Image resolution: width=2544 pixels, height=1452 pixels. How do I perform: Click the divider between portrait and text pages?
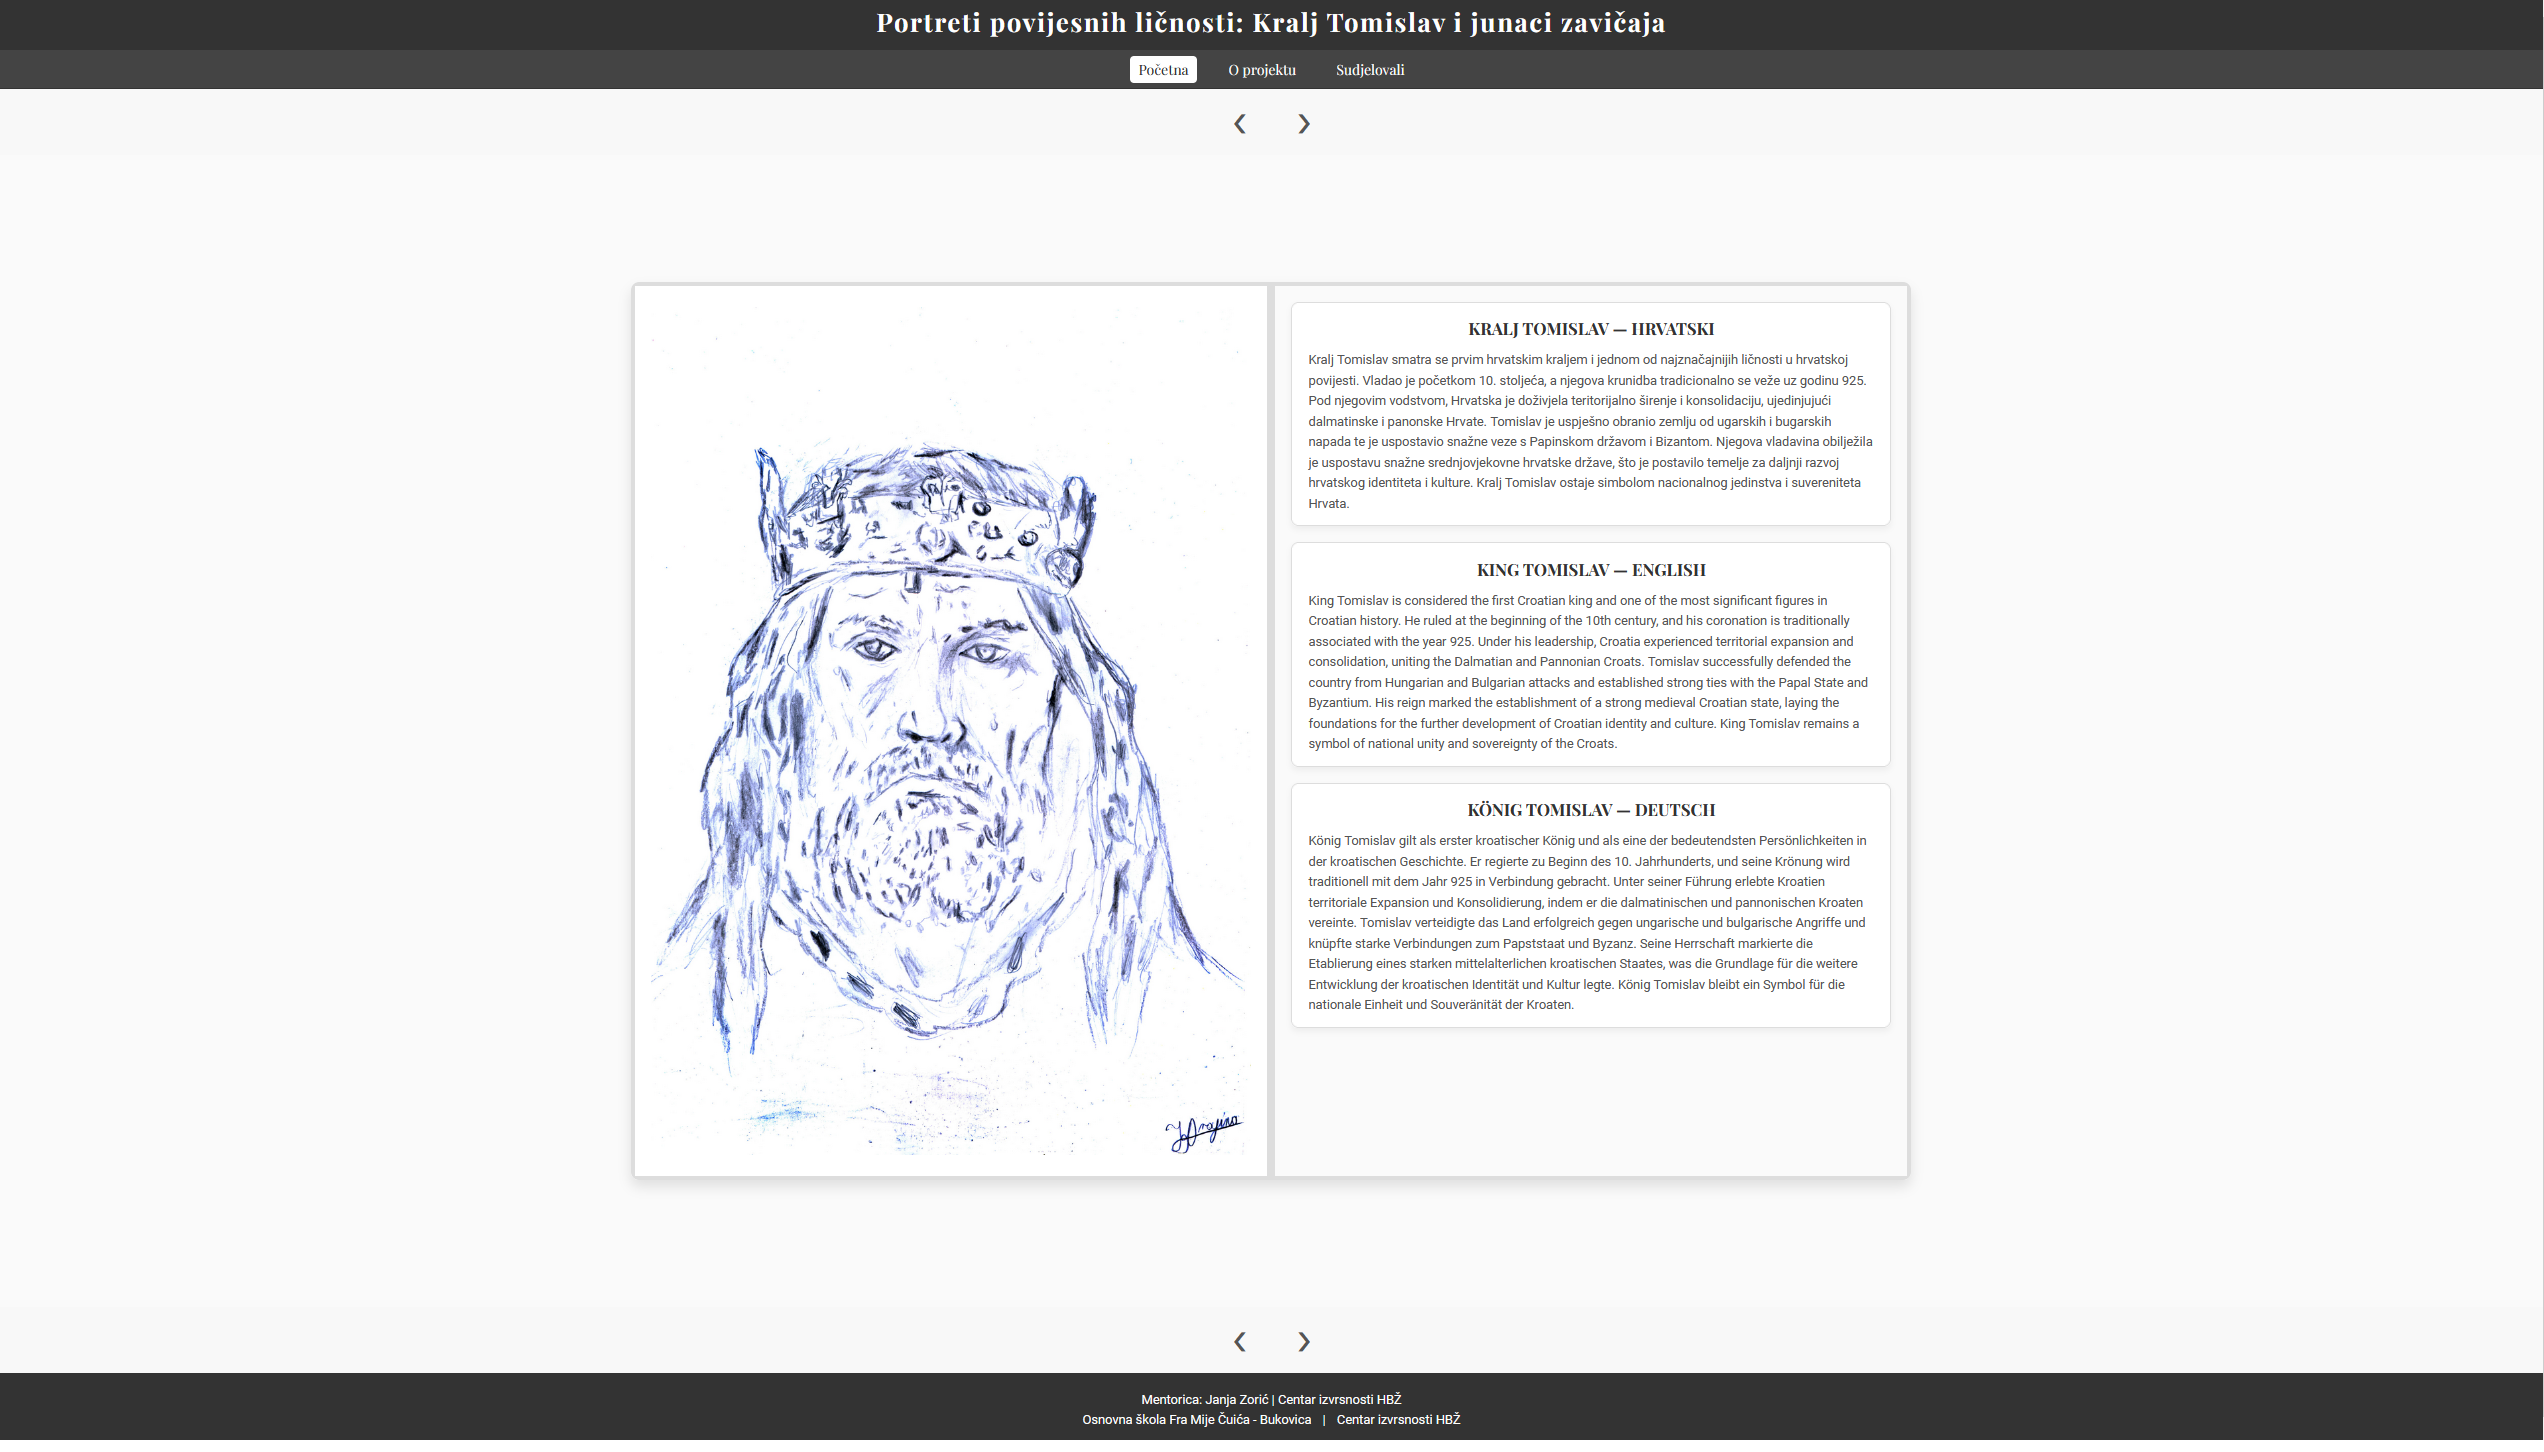click(x=1270, y=730)
